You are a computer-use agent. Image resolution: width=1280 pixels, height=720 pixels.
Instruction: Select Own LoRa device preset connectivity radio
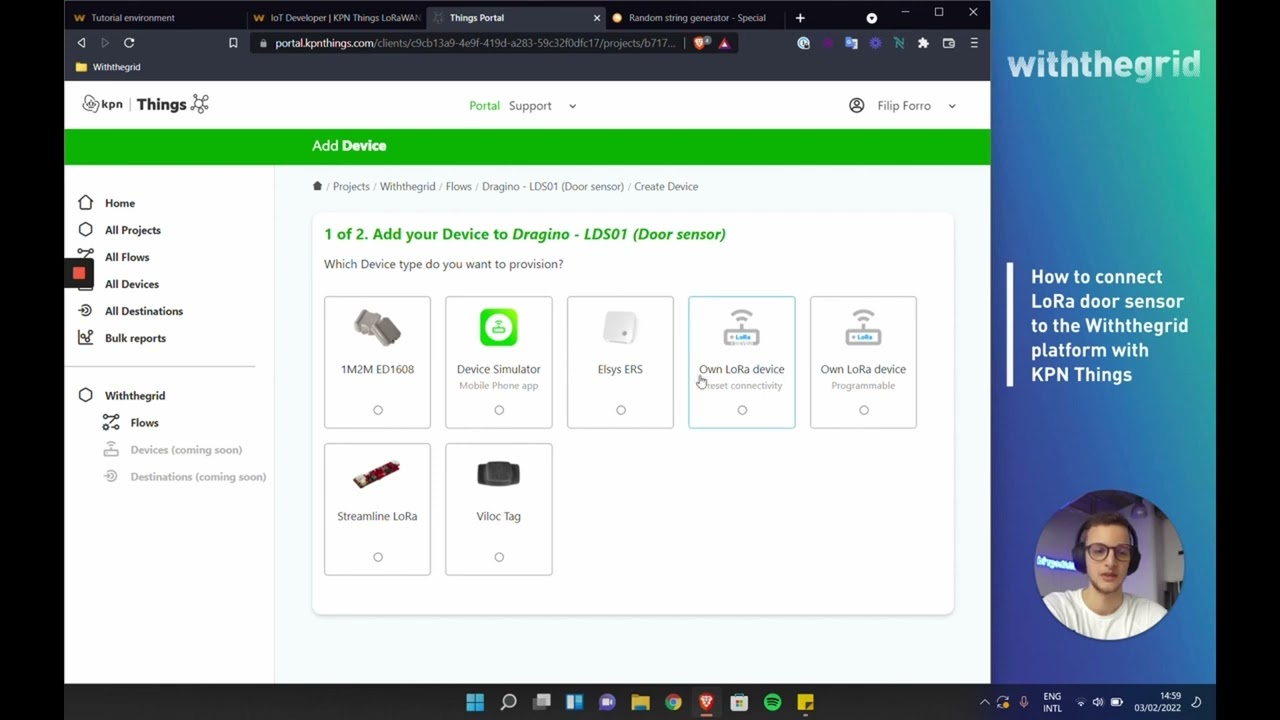pos(742,410)
